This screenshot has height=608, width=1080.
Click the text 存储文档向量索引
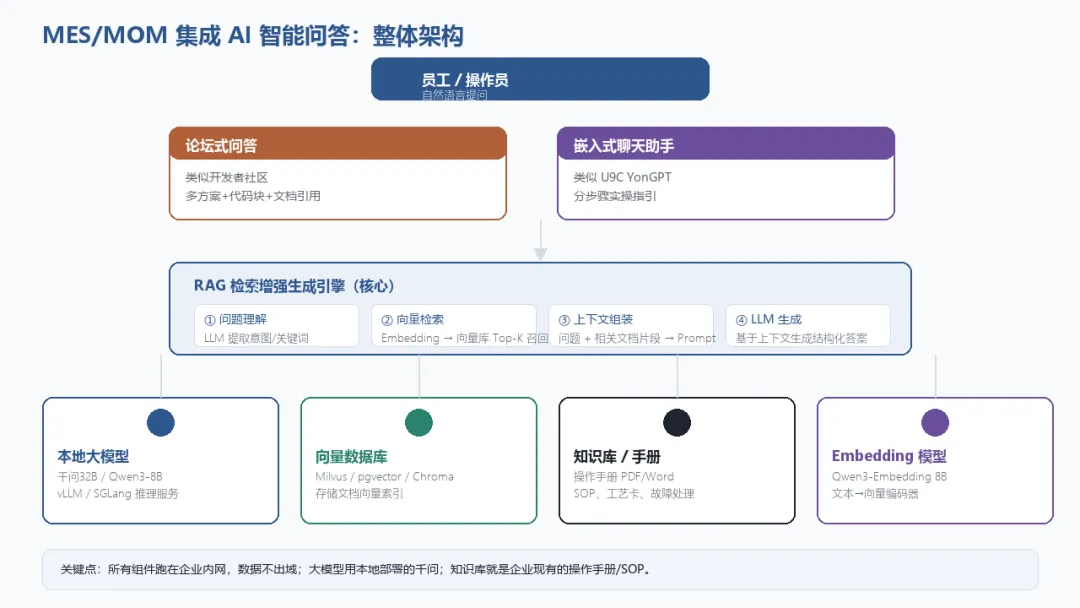(x=360, y=494)
